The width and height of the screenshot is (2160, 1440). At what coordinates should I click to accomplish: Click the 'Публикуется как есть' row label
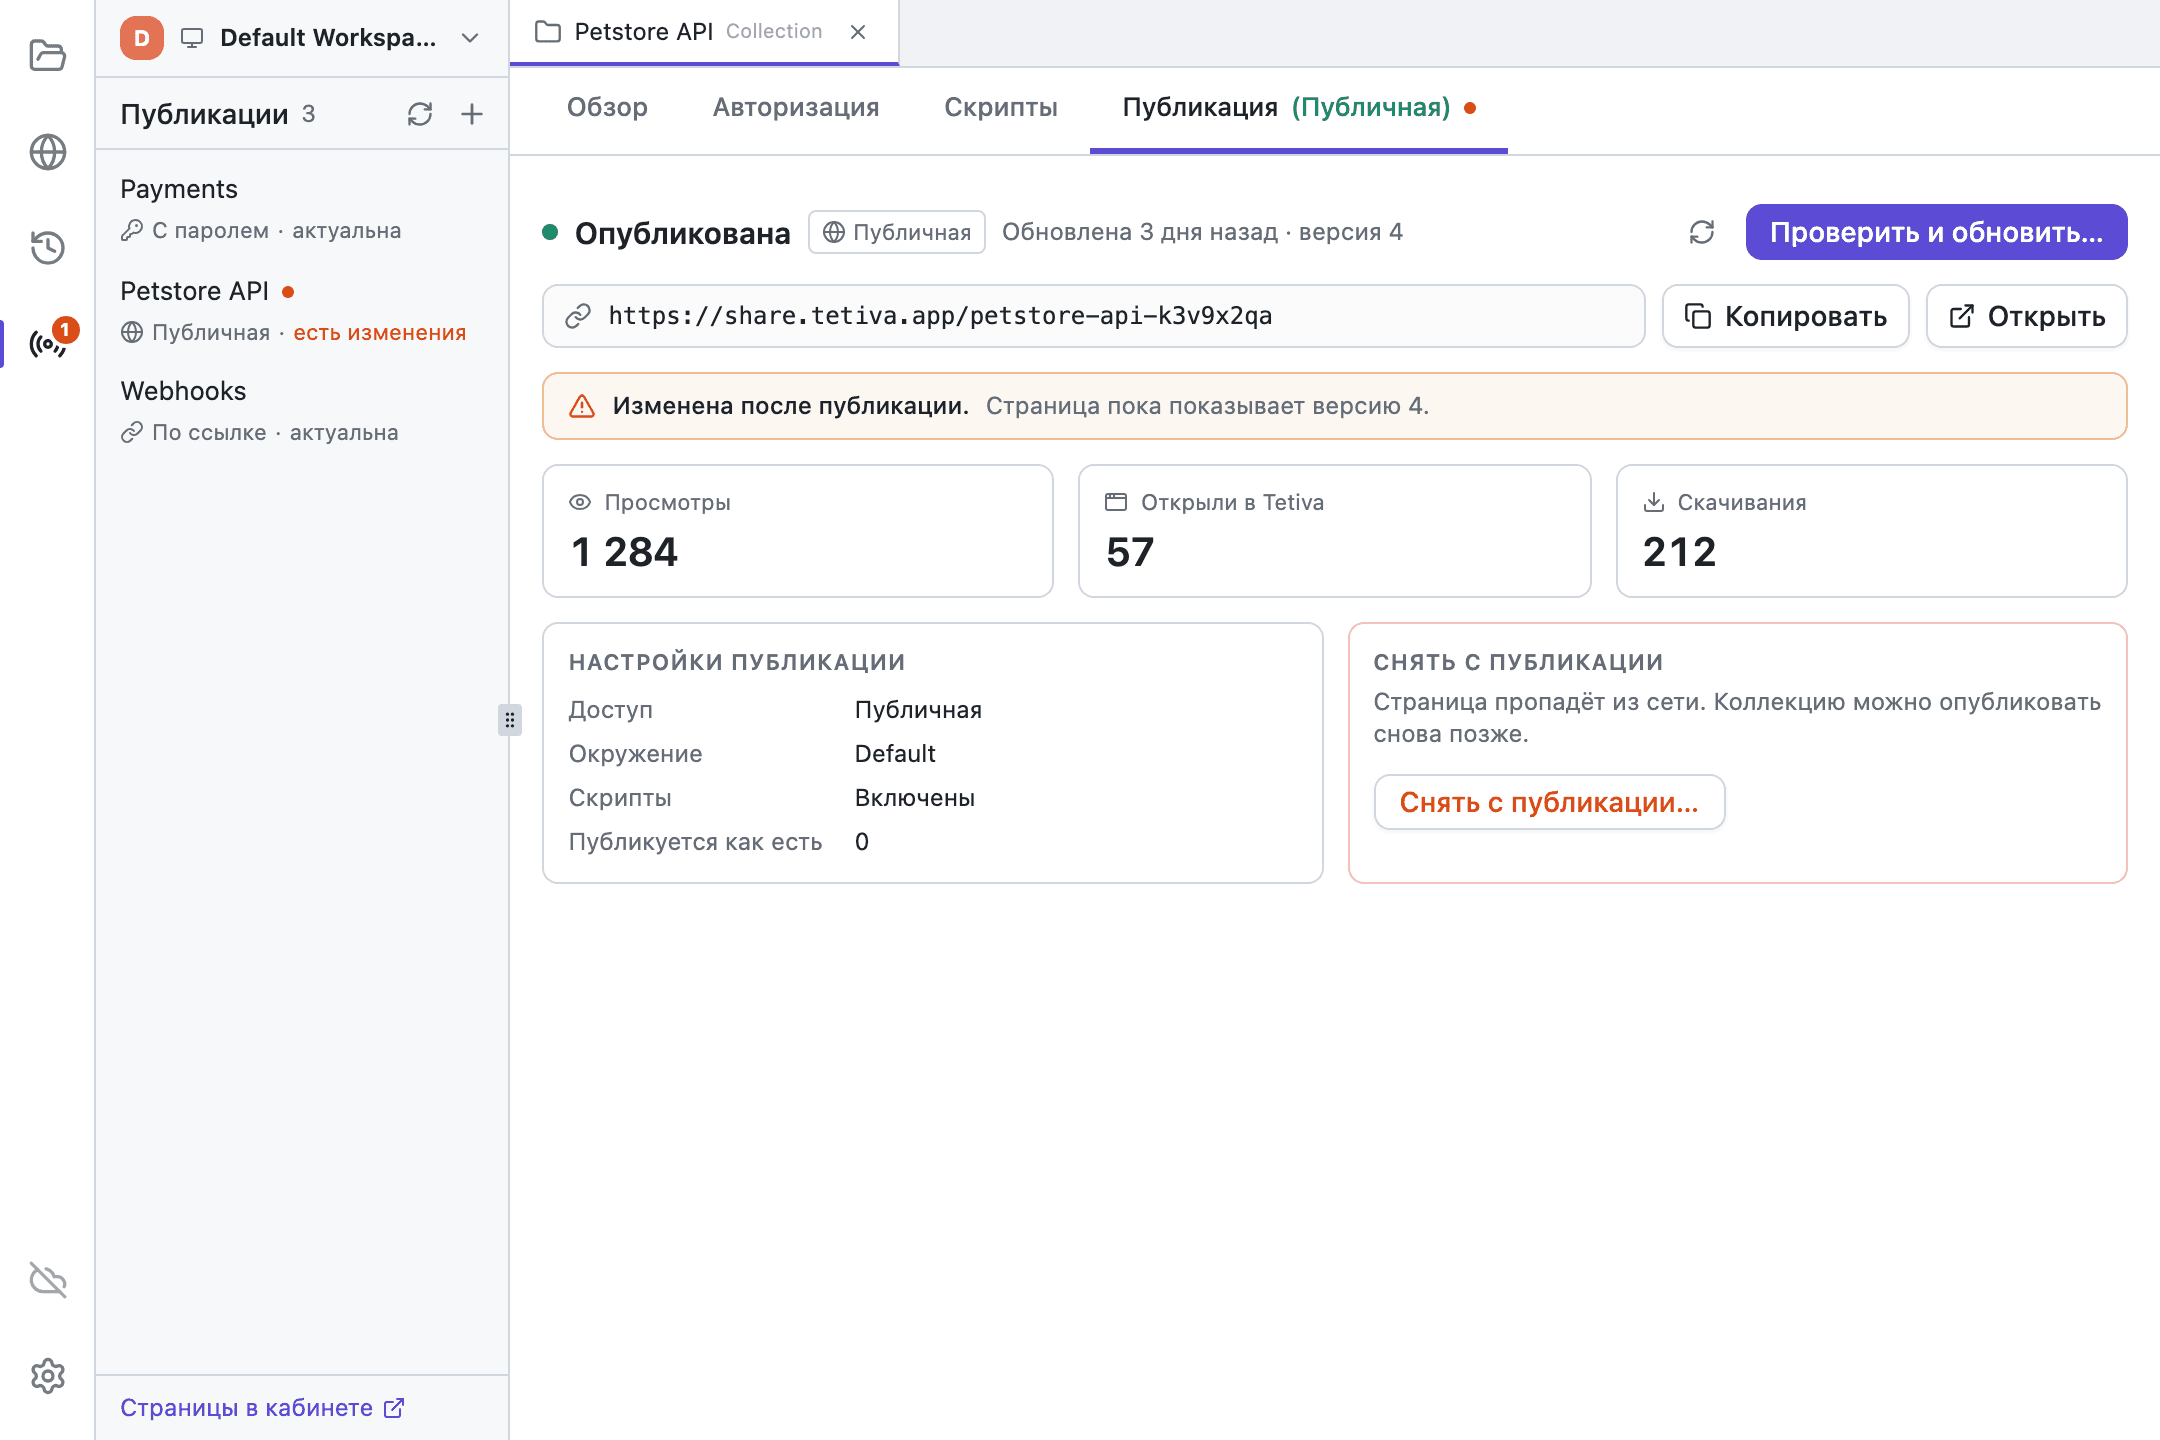pyautogui.click(x=695, y=842)
